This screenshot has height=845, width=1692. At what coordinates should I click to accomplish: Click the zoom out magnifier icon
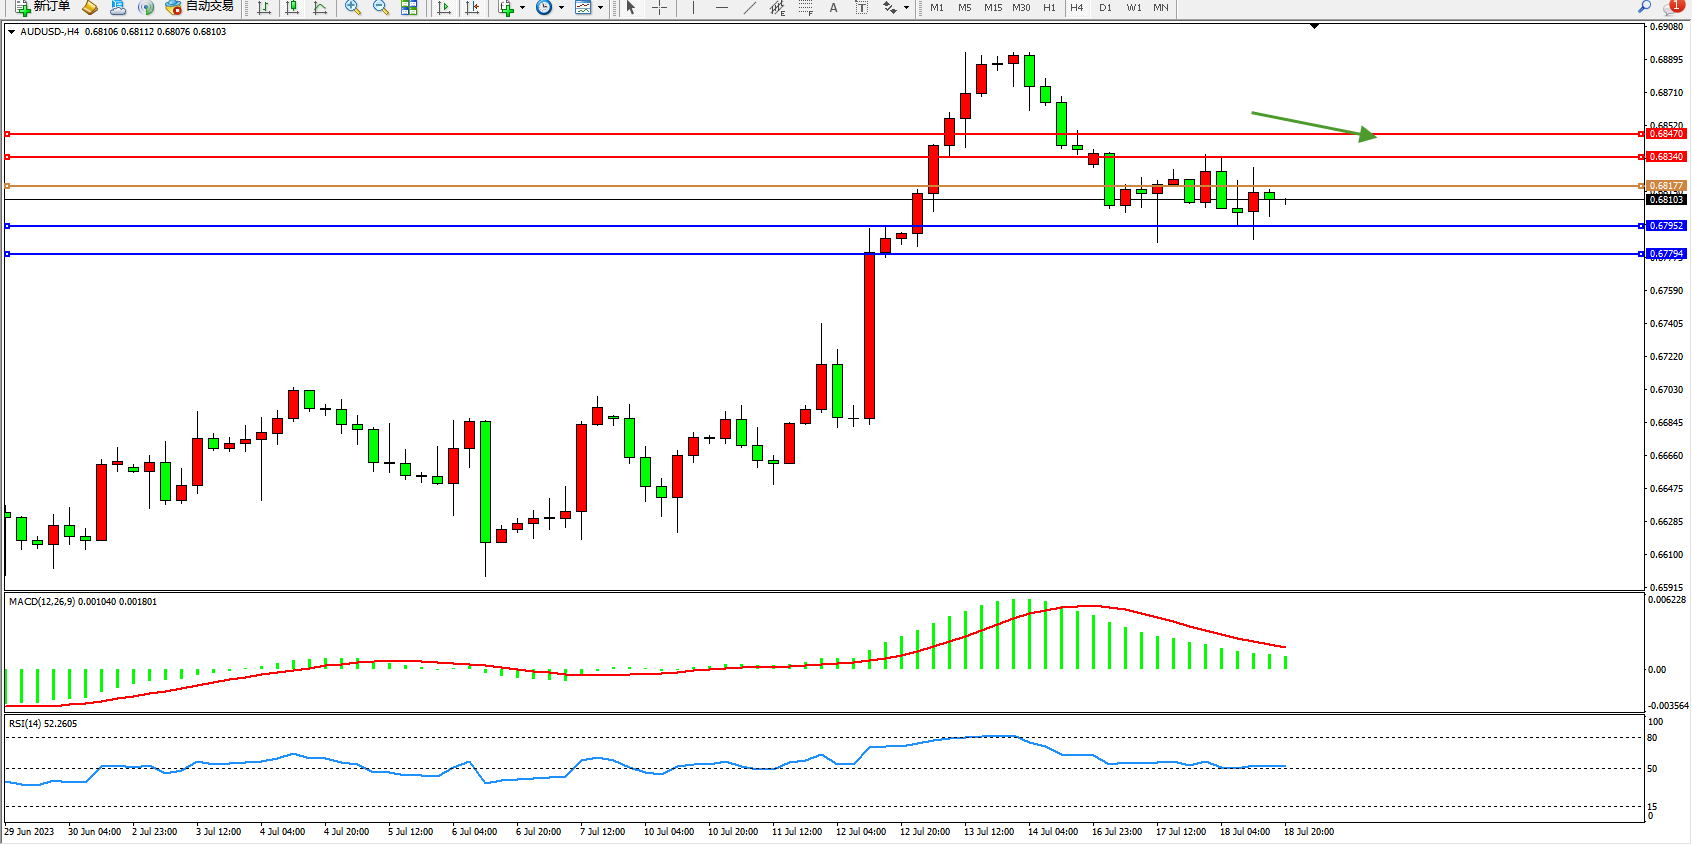point(381,8)
